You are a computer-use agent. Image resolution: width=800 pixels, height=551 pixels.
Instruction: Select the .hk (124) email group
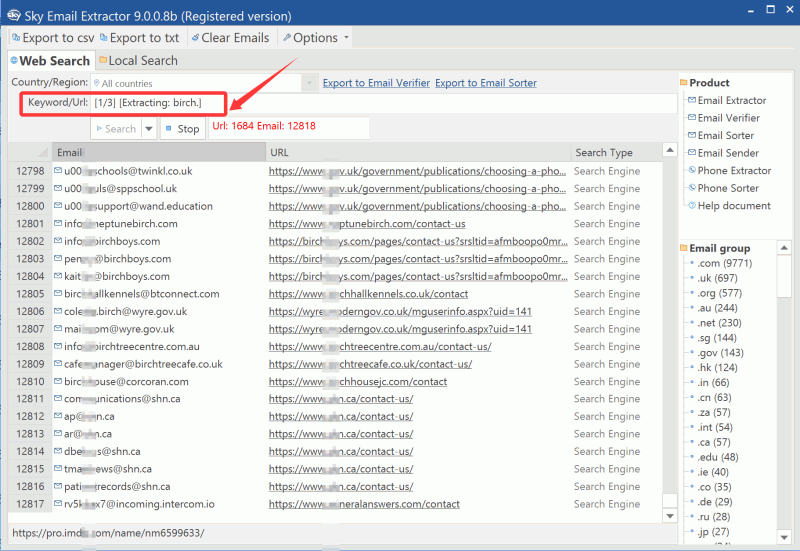pos(717,368)
